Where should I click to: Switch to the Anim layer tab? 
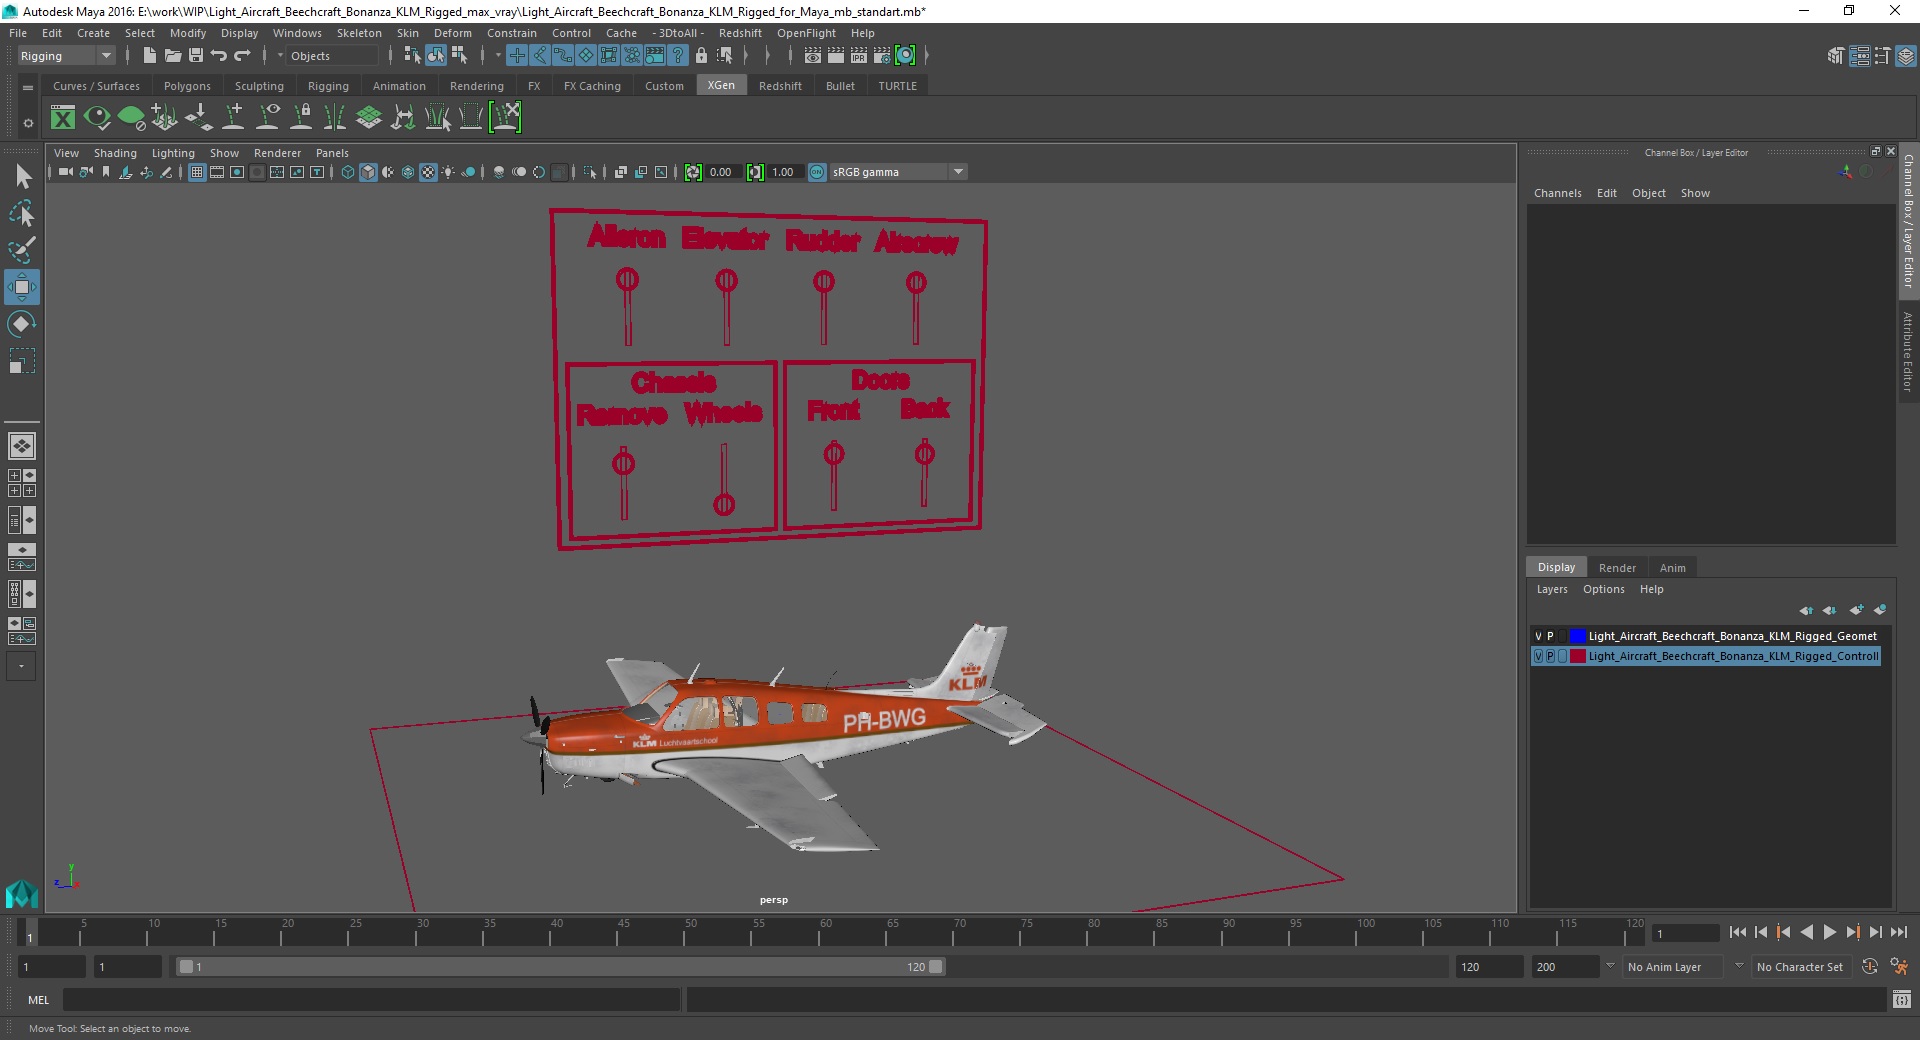point(1673,567)
